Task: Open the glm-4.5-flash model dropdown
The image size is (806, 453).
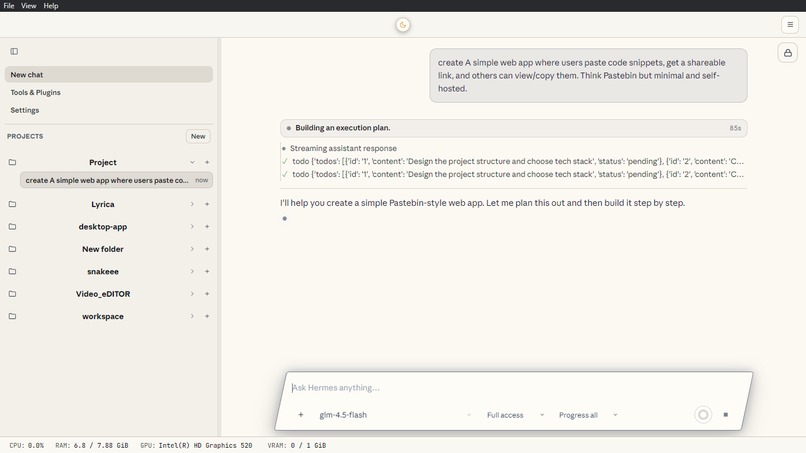Action: [x=395, y=415]
